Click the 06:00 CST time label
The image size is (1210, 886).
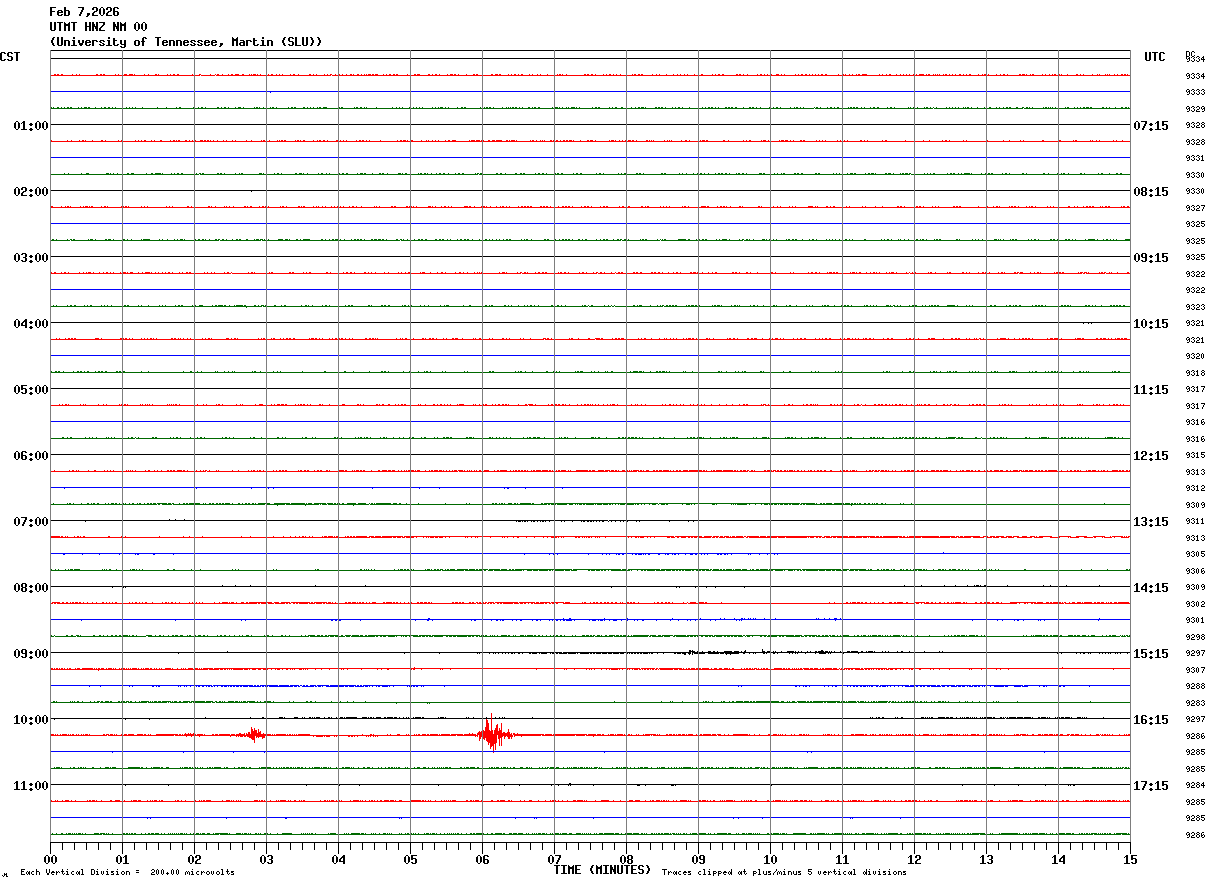[x=31, y=455]
